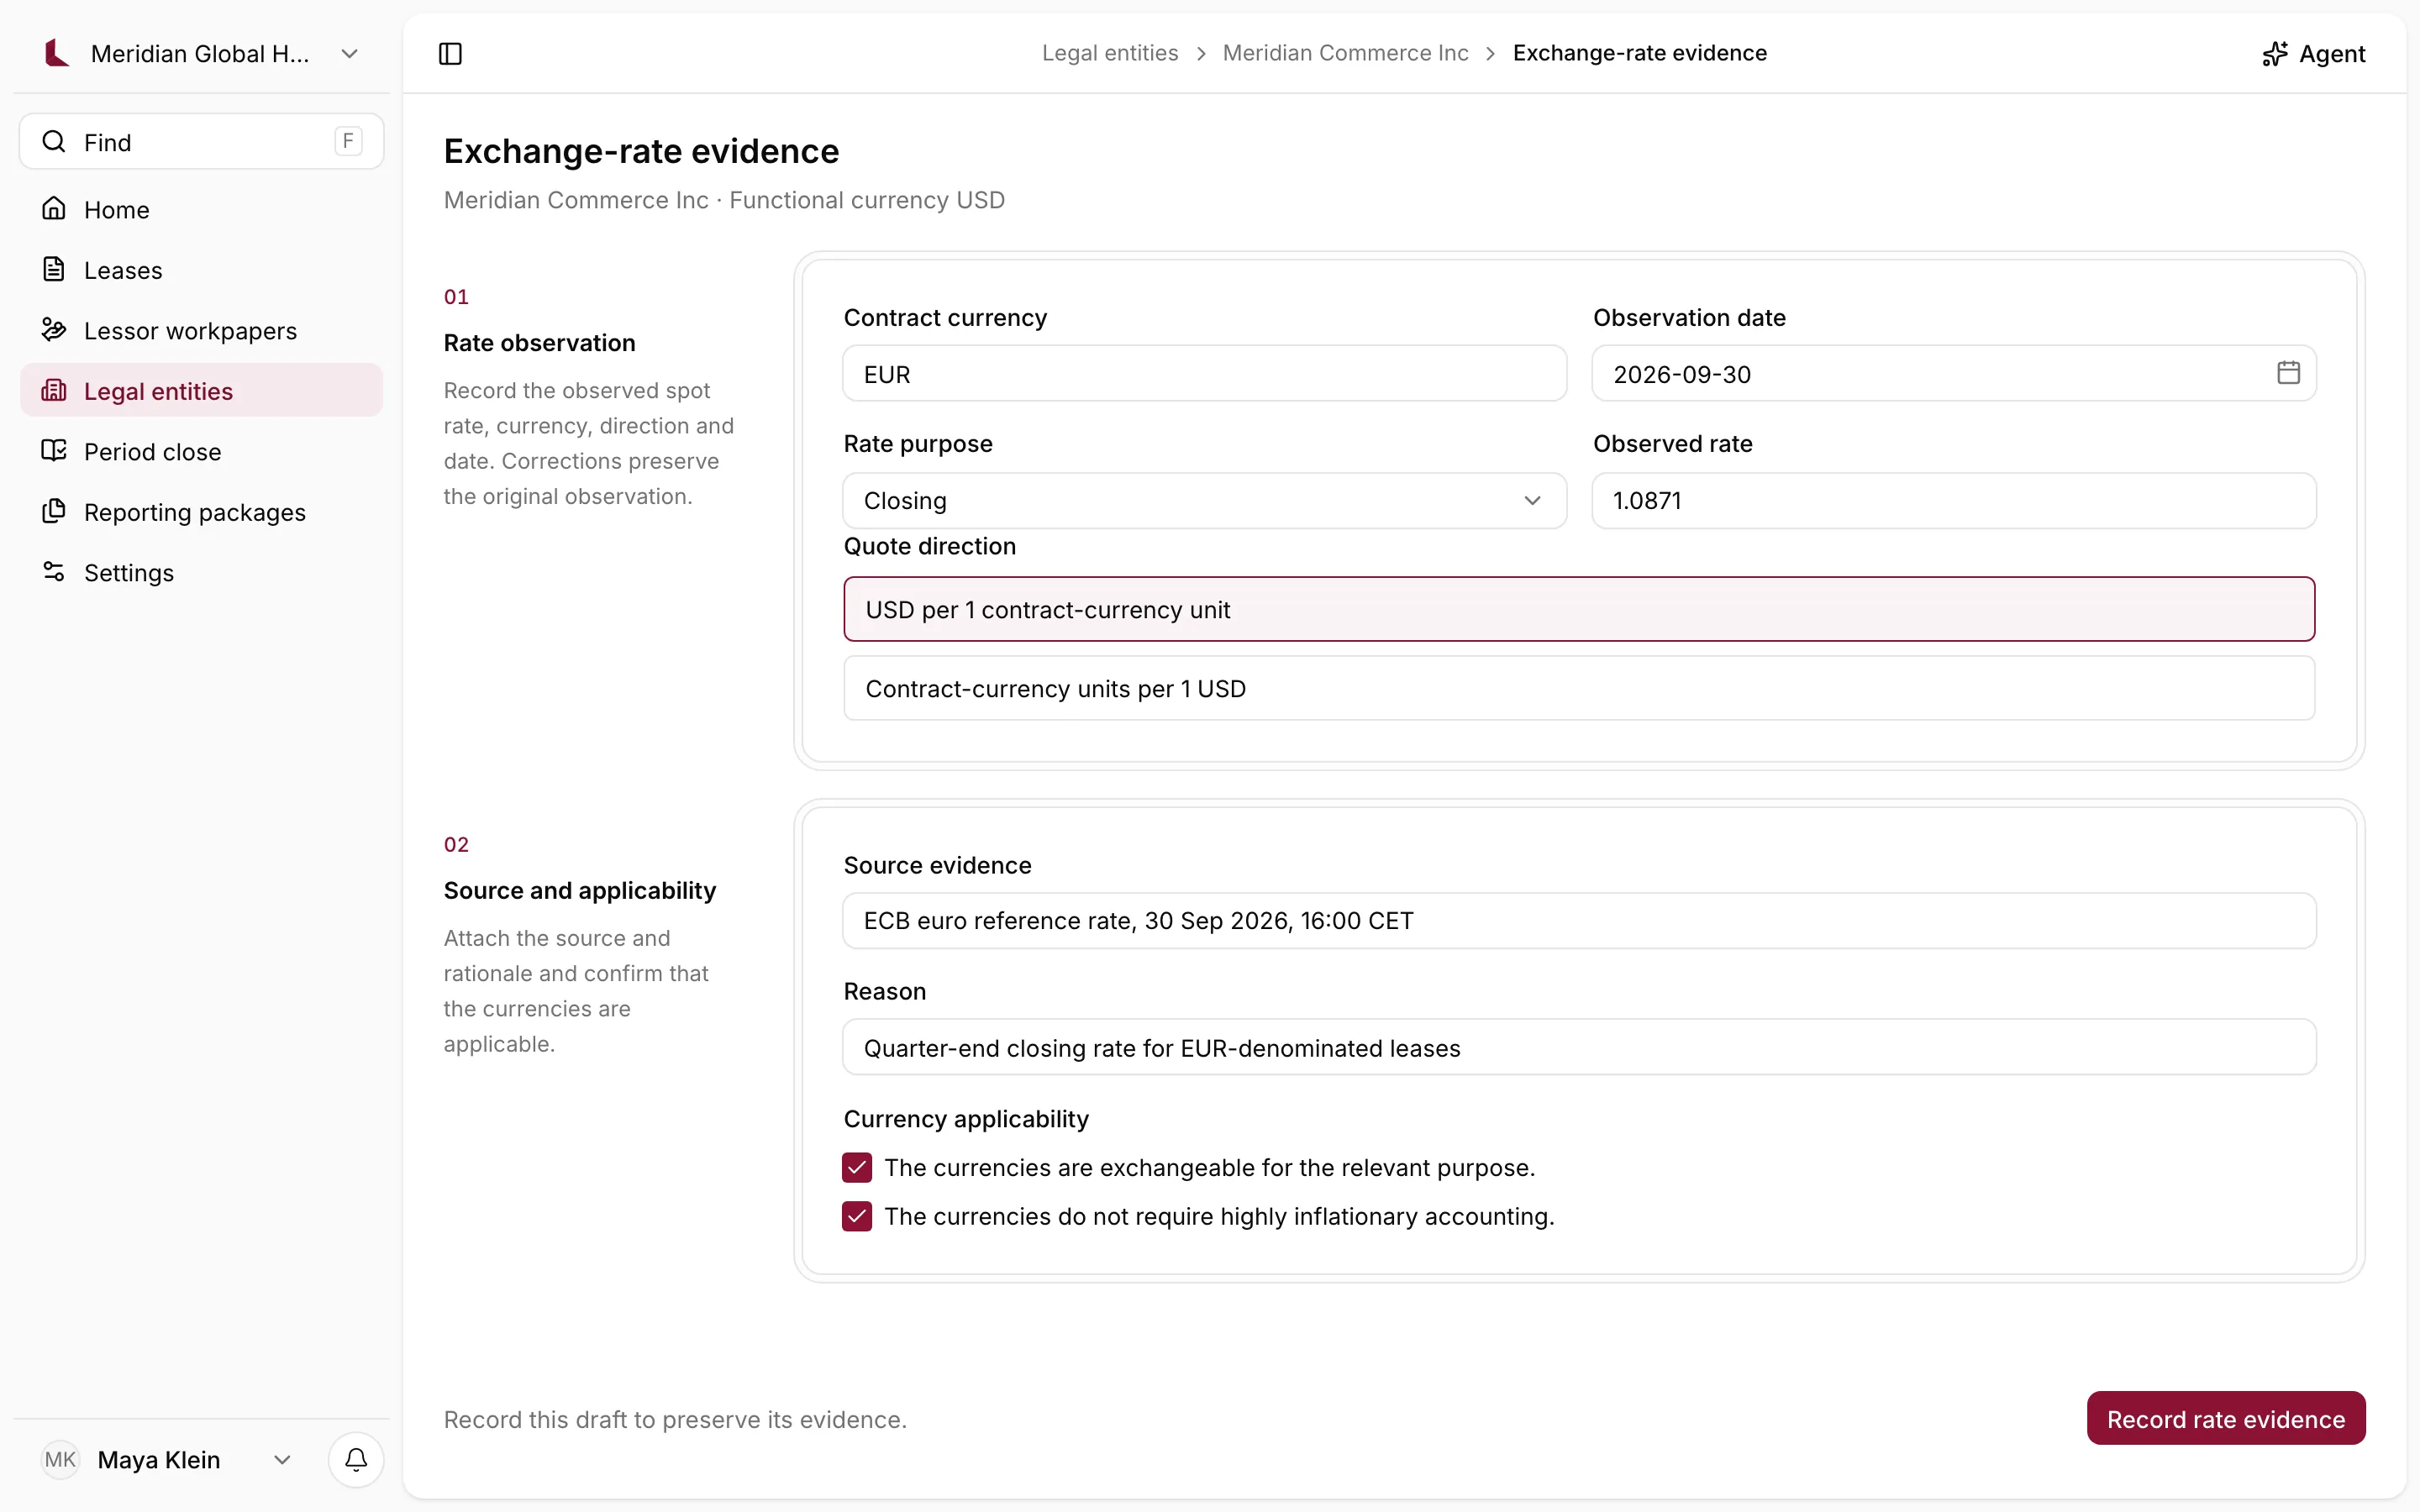Image resolution: width=2420 pixels, height=1512 pixels.
Task: Toggle the sidebar panel icon
Action: coord(450,53)
